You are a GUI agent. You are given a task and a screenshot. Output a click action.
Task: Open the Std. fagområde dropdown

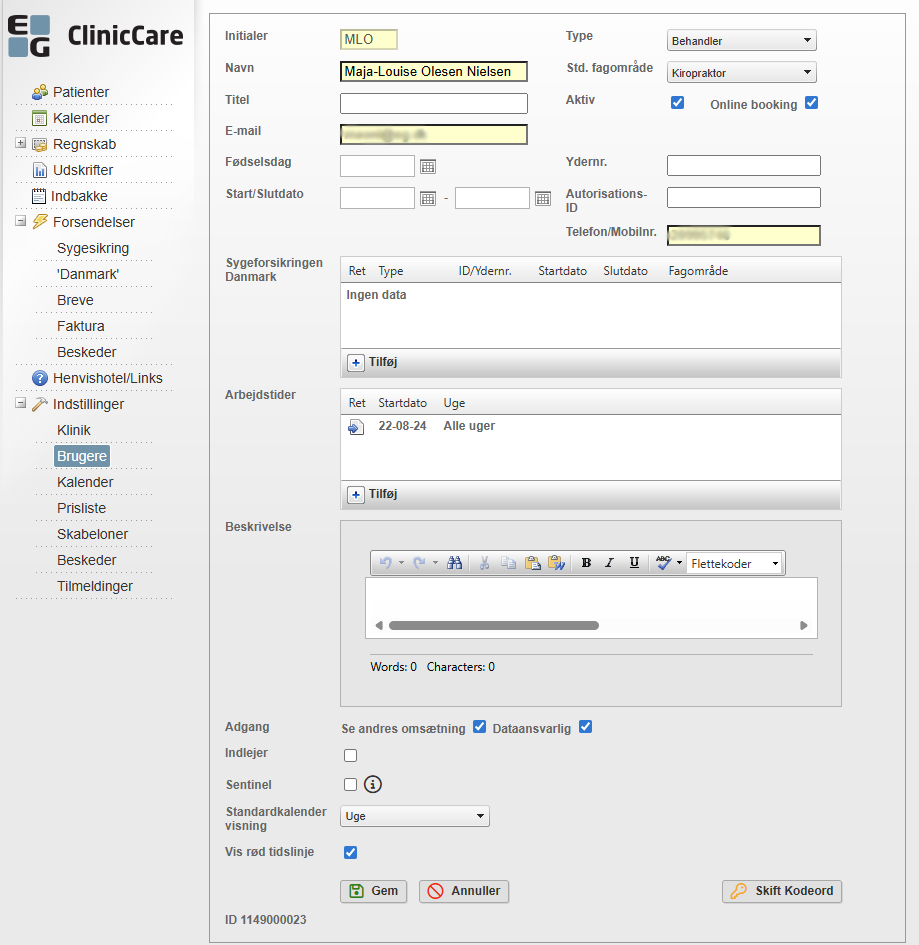[x=741, y=73]
